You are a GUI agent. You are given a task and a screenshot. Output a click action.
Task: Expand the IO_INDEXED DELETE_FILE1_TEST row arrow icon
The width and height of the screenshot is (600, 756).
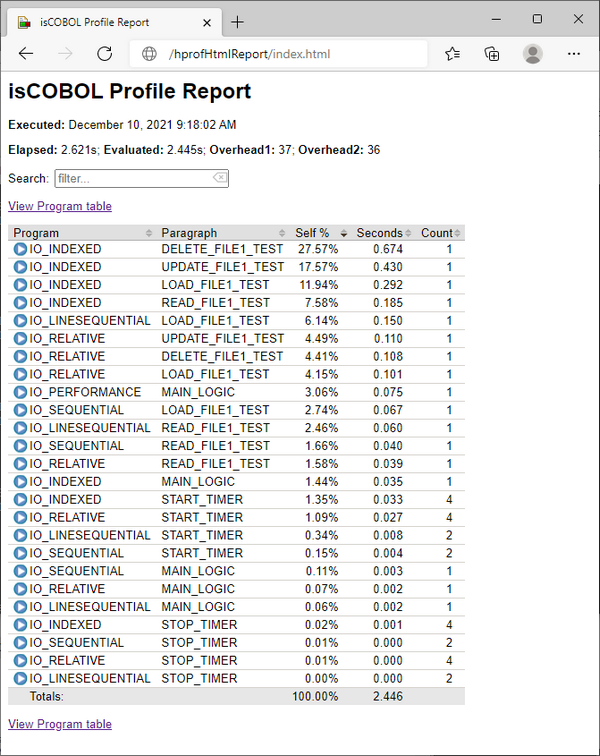(20, 249)
